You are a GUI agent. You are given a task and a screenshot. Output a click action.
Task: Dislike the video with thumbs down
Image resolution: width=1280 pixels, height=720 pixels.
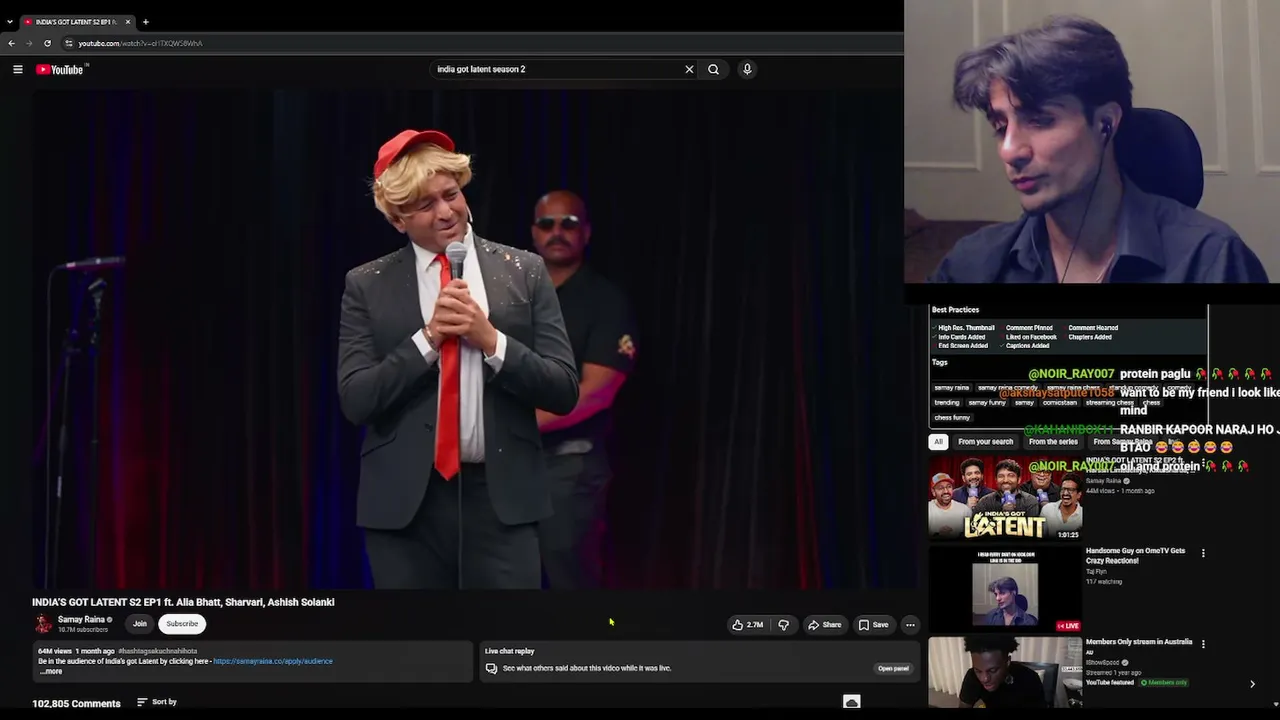pos(783,625)
